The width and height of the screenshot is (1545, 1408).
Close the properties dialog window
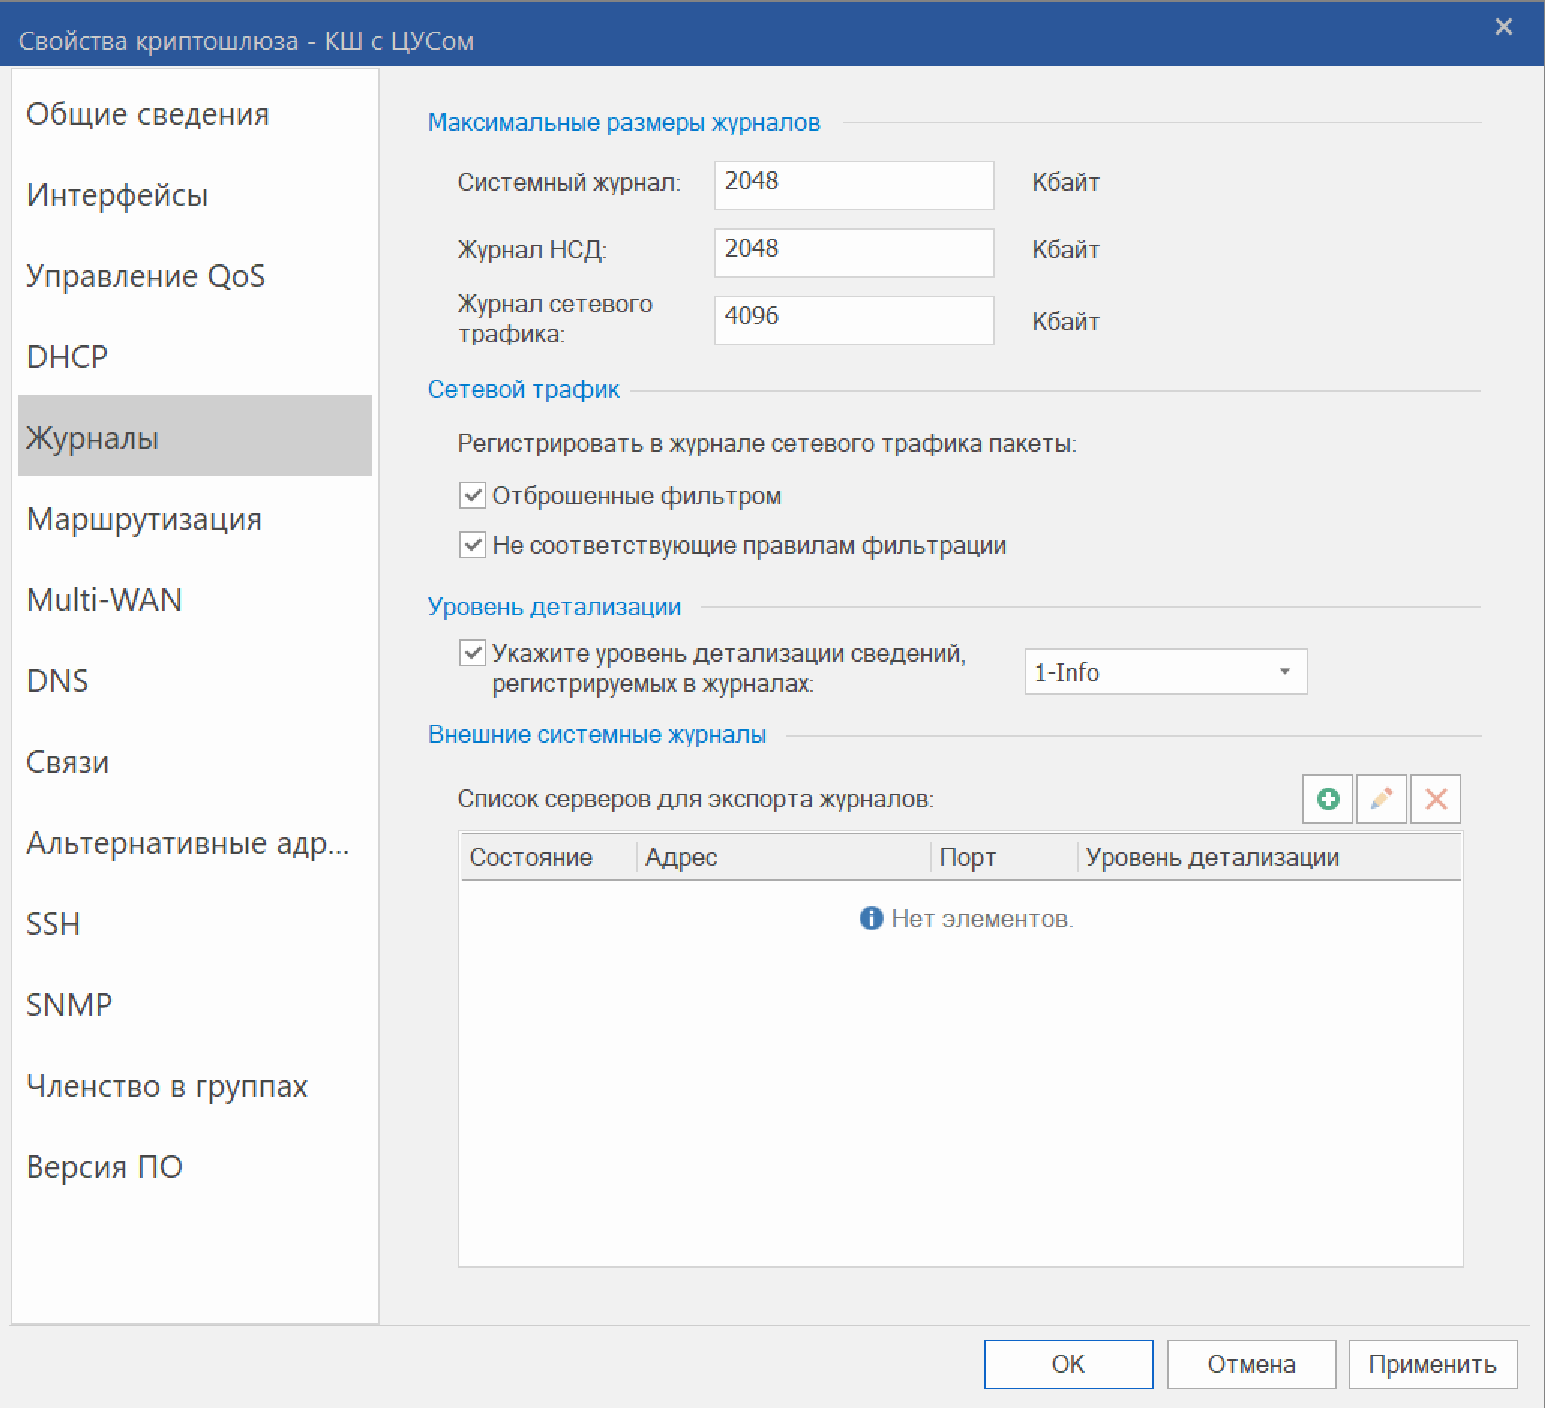1503,28
